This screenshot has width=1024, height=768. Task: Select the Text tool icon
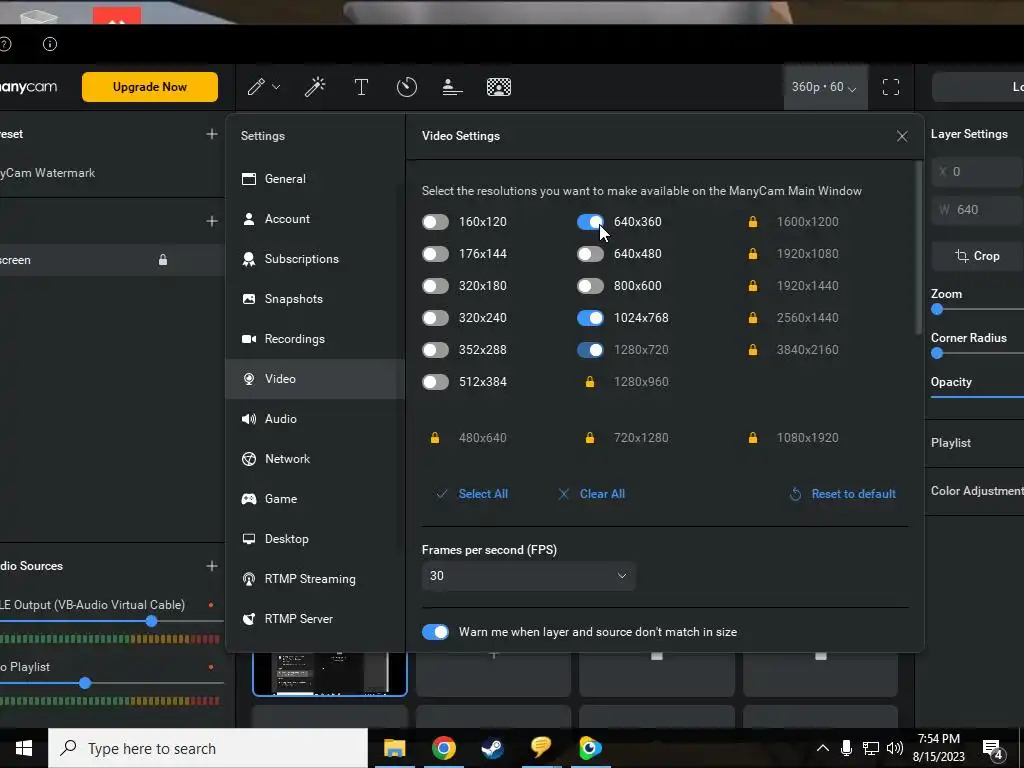pyautogui.click(x=361, y=87)
